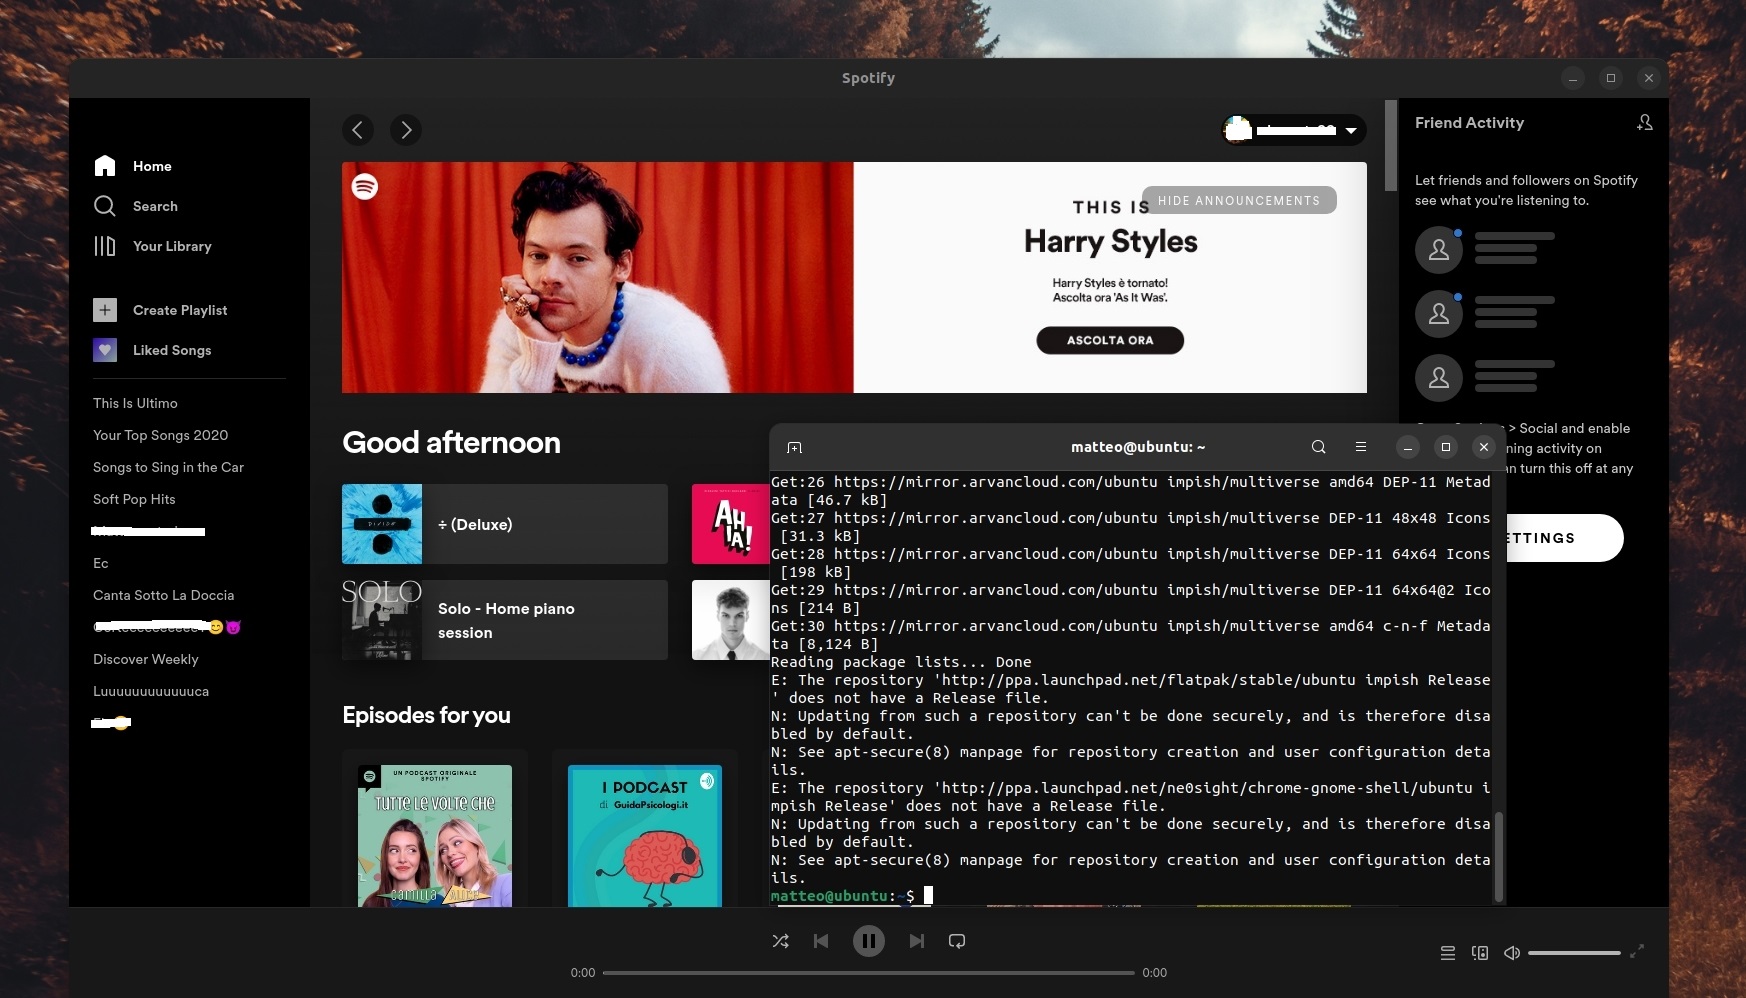
Task: Mute the volume speaker icon
Action: [x=1512, y=953]
